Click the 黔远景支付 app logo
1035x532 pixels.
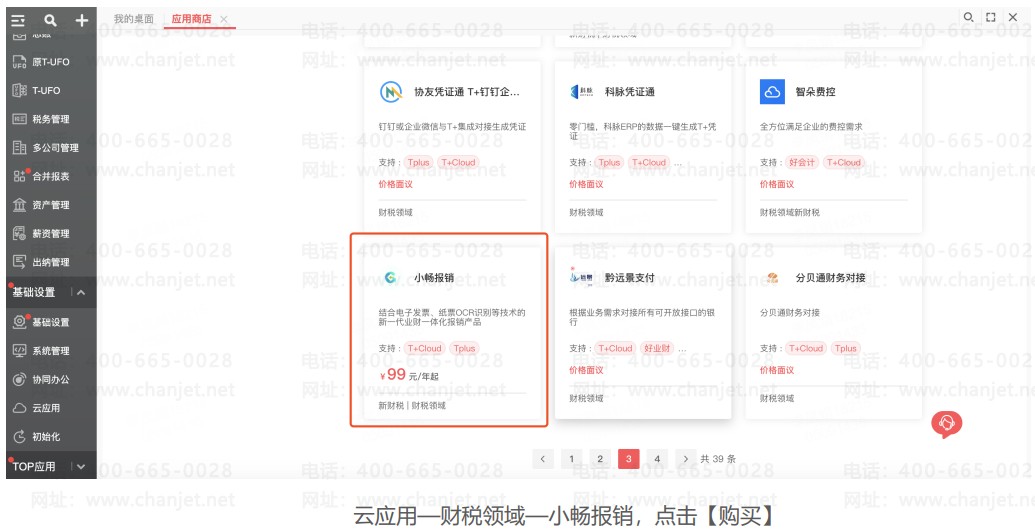(582, 278)
